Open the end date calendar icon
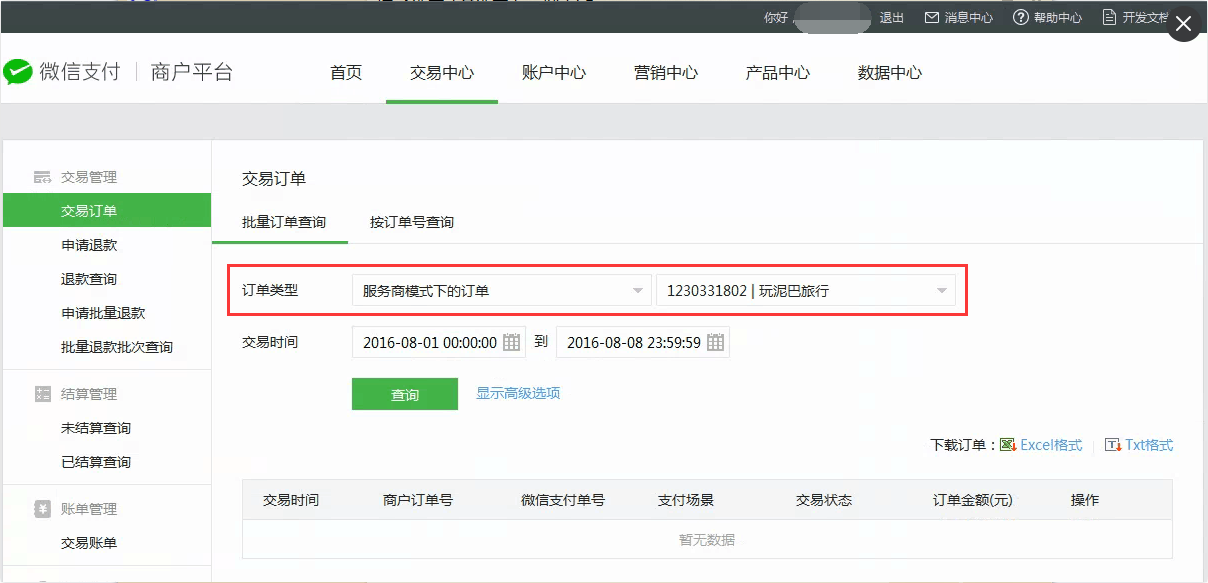 tap(715, 342)
